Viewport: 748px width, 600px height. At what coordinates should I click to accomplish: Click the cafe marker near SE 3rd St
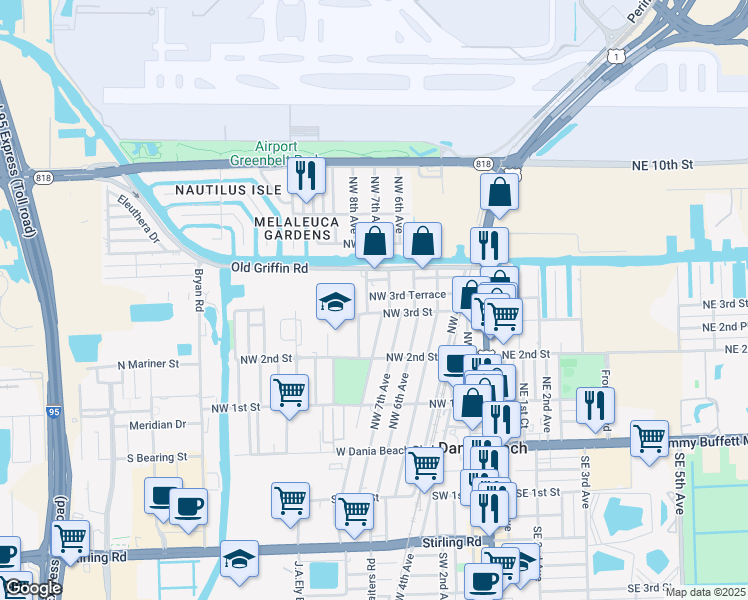coord(483,580)
